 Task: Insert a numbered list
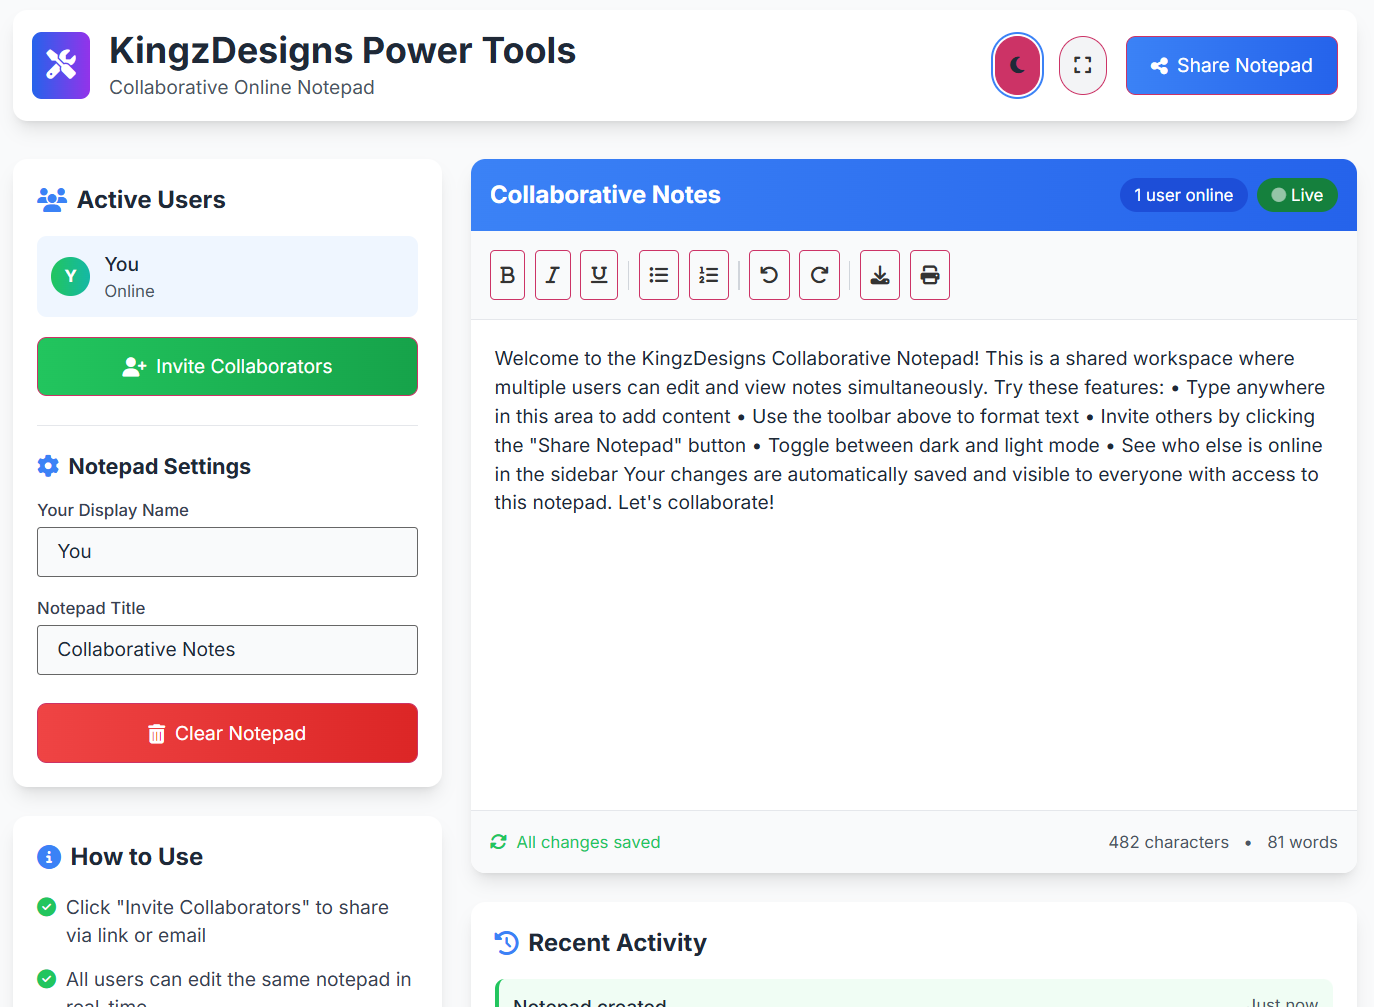point(709,275)
